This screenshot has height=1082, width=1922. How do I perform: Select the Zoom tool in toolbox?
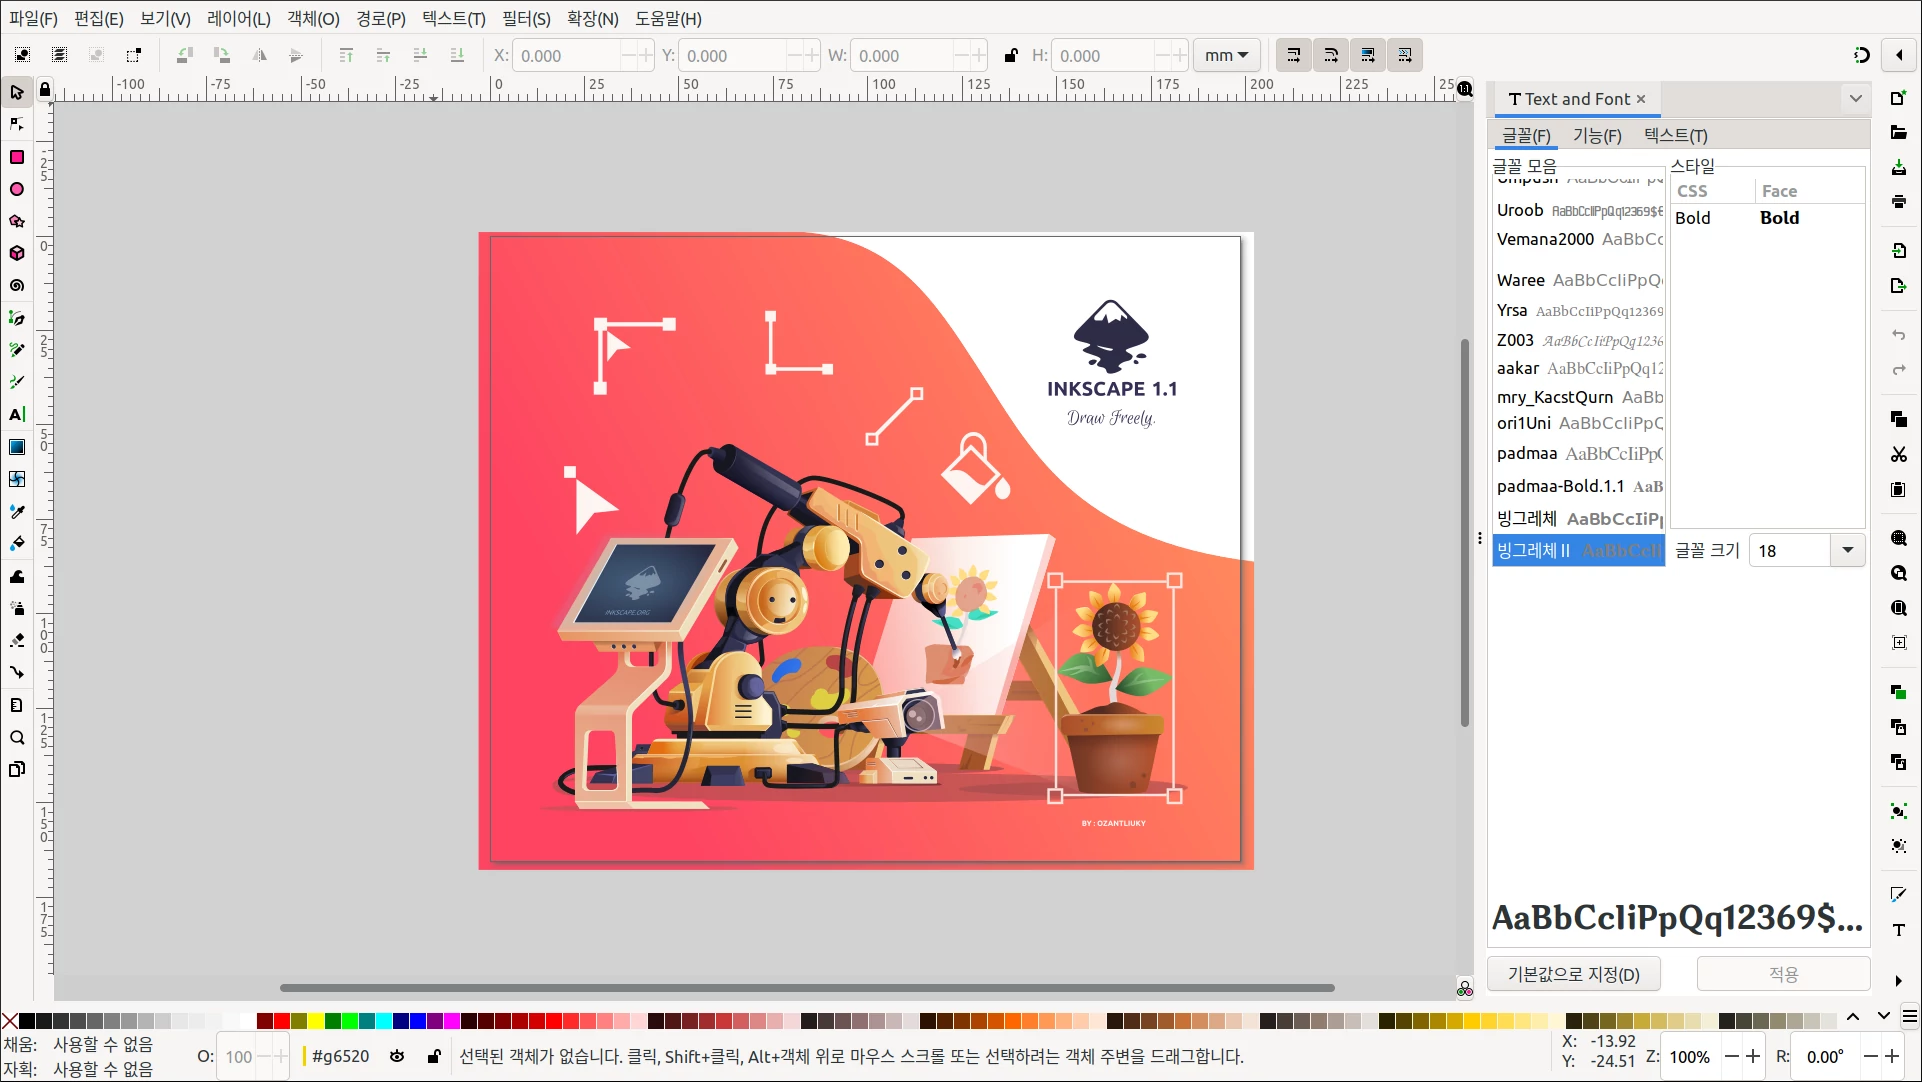(x=17, y=738)
